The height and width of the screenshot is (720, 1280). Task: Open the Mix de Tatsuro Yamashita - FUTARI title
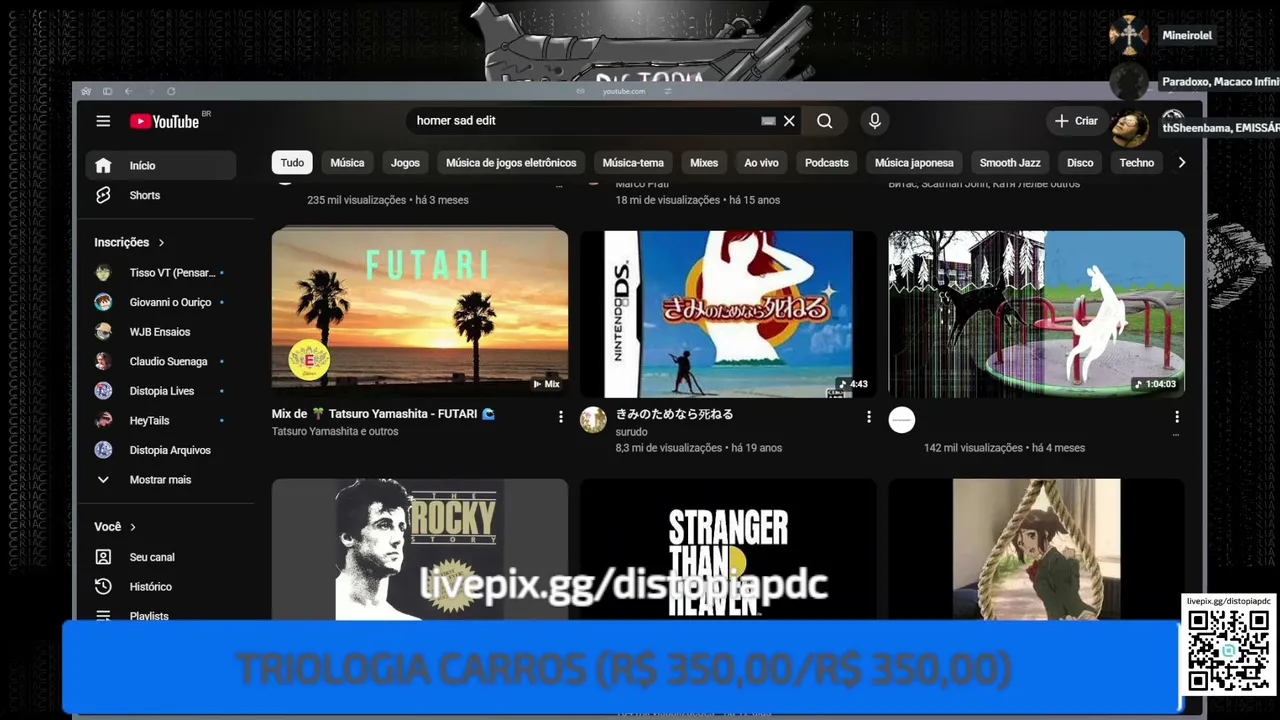point(384,414)
